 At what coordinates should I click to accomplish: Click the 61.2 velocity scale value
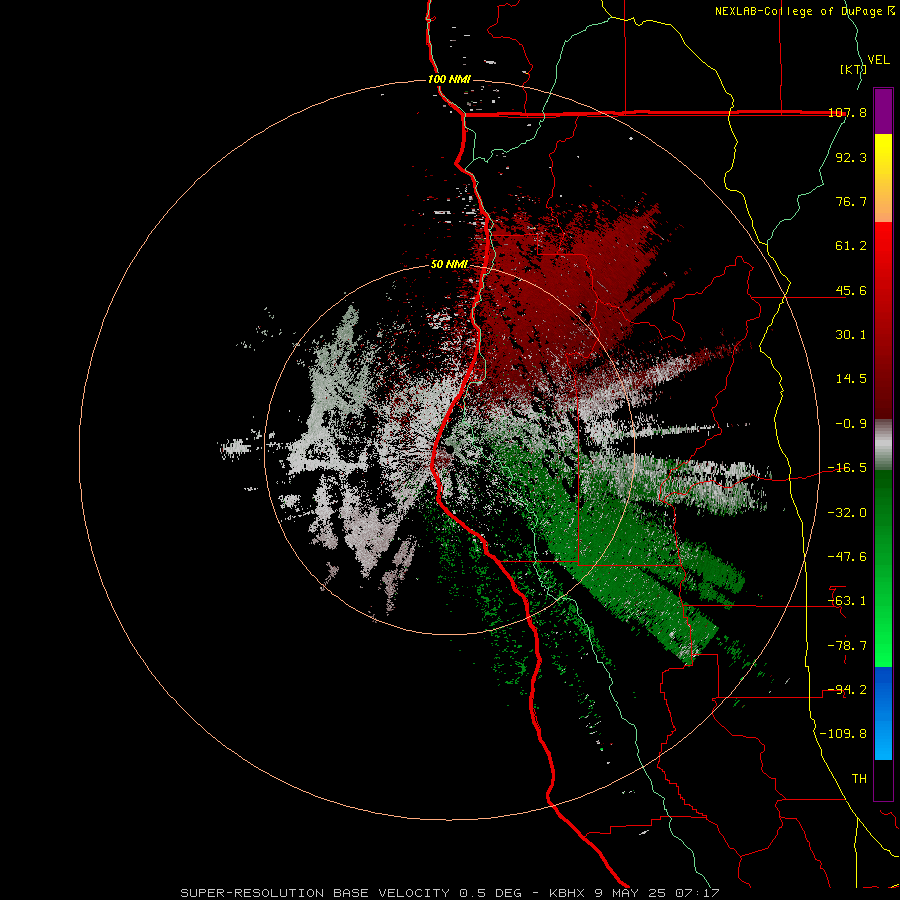tap(851, 246)
